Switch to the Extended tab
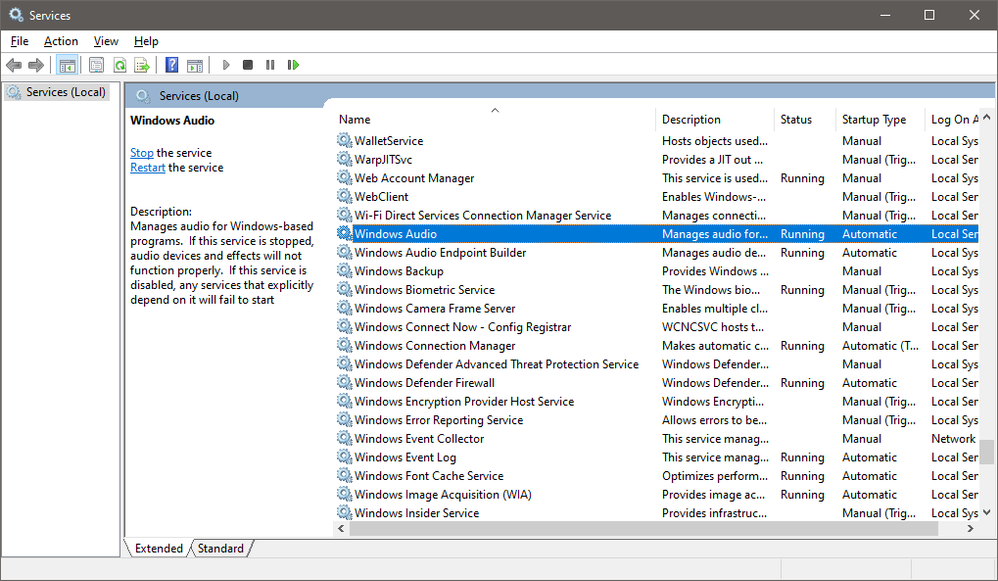This screenshot has height=581, width=998. pyautogui.click(x=158, y=549)
